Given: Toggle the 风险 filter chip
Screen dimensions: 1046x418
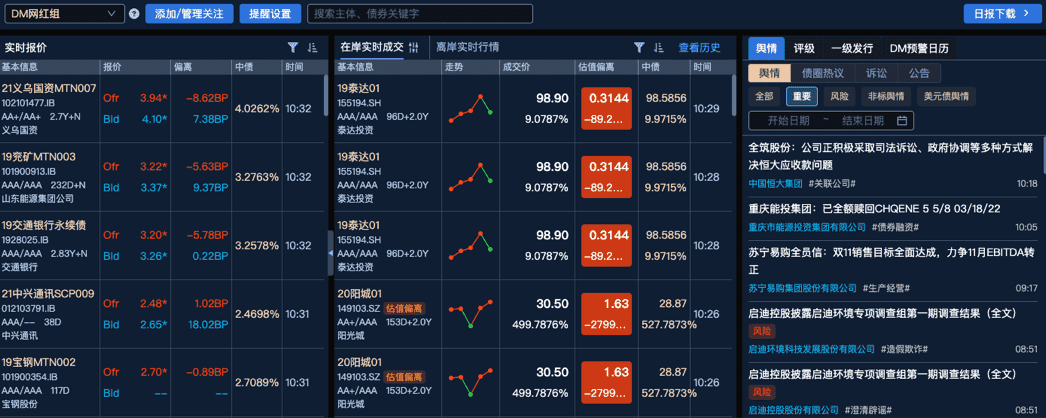Looking at the screenshot, I should 838,96.
